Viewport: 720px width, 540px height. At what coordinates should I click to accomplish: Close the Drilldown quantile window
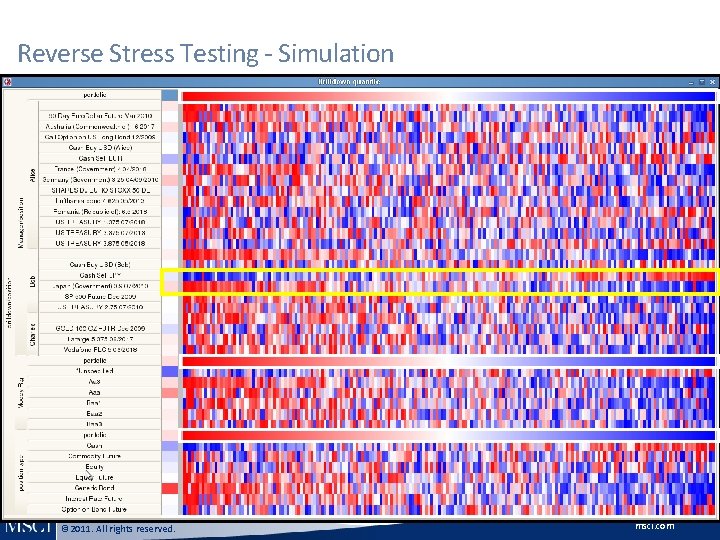click(712, 82)
